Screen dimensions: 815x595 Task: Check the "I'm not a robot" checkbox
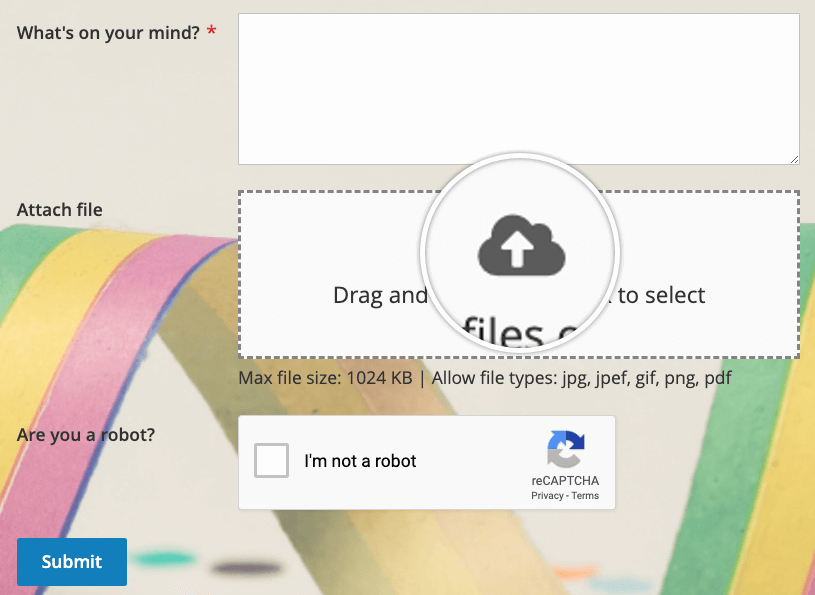coord(272,461)
